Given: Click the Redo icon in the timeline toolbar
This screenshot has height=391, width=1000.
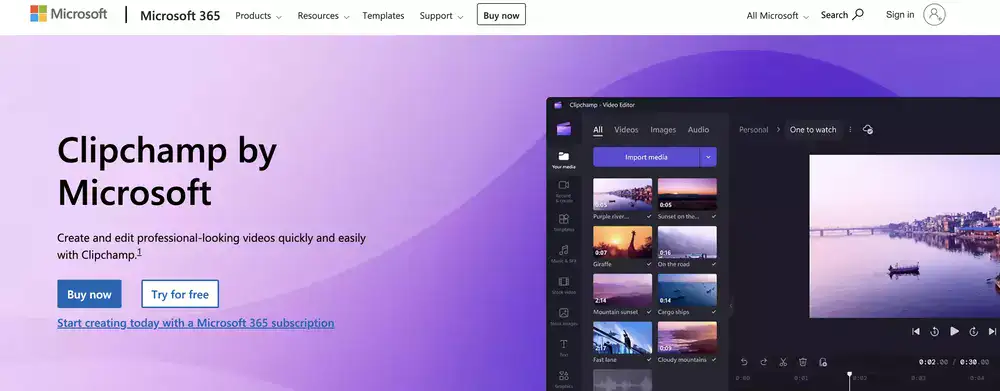Looking at the screenshot, I should point(763,362).
